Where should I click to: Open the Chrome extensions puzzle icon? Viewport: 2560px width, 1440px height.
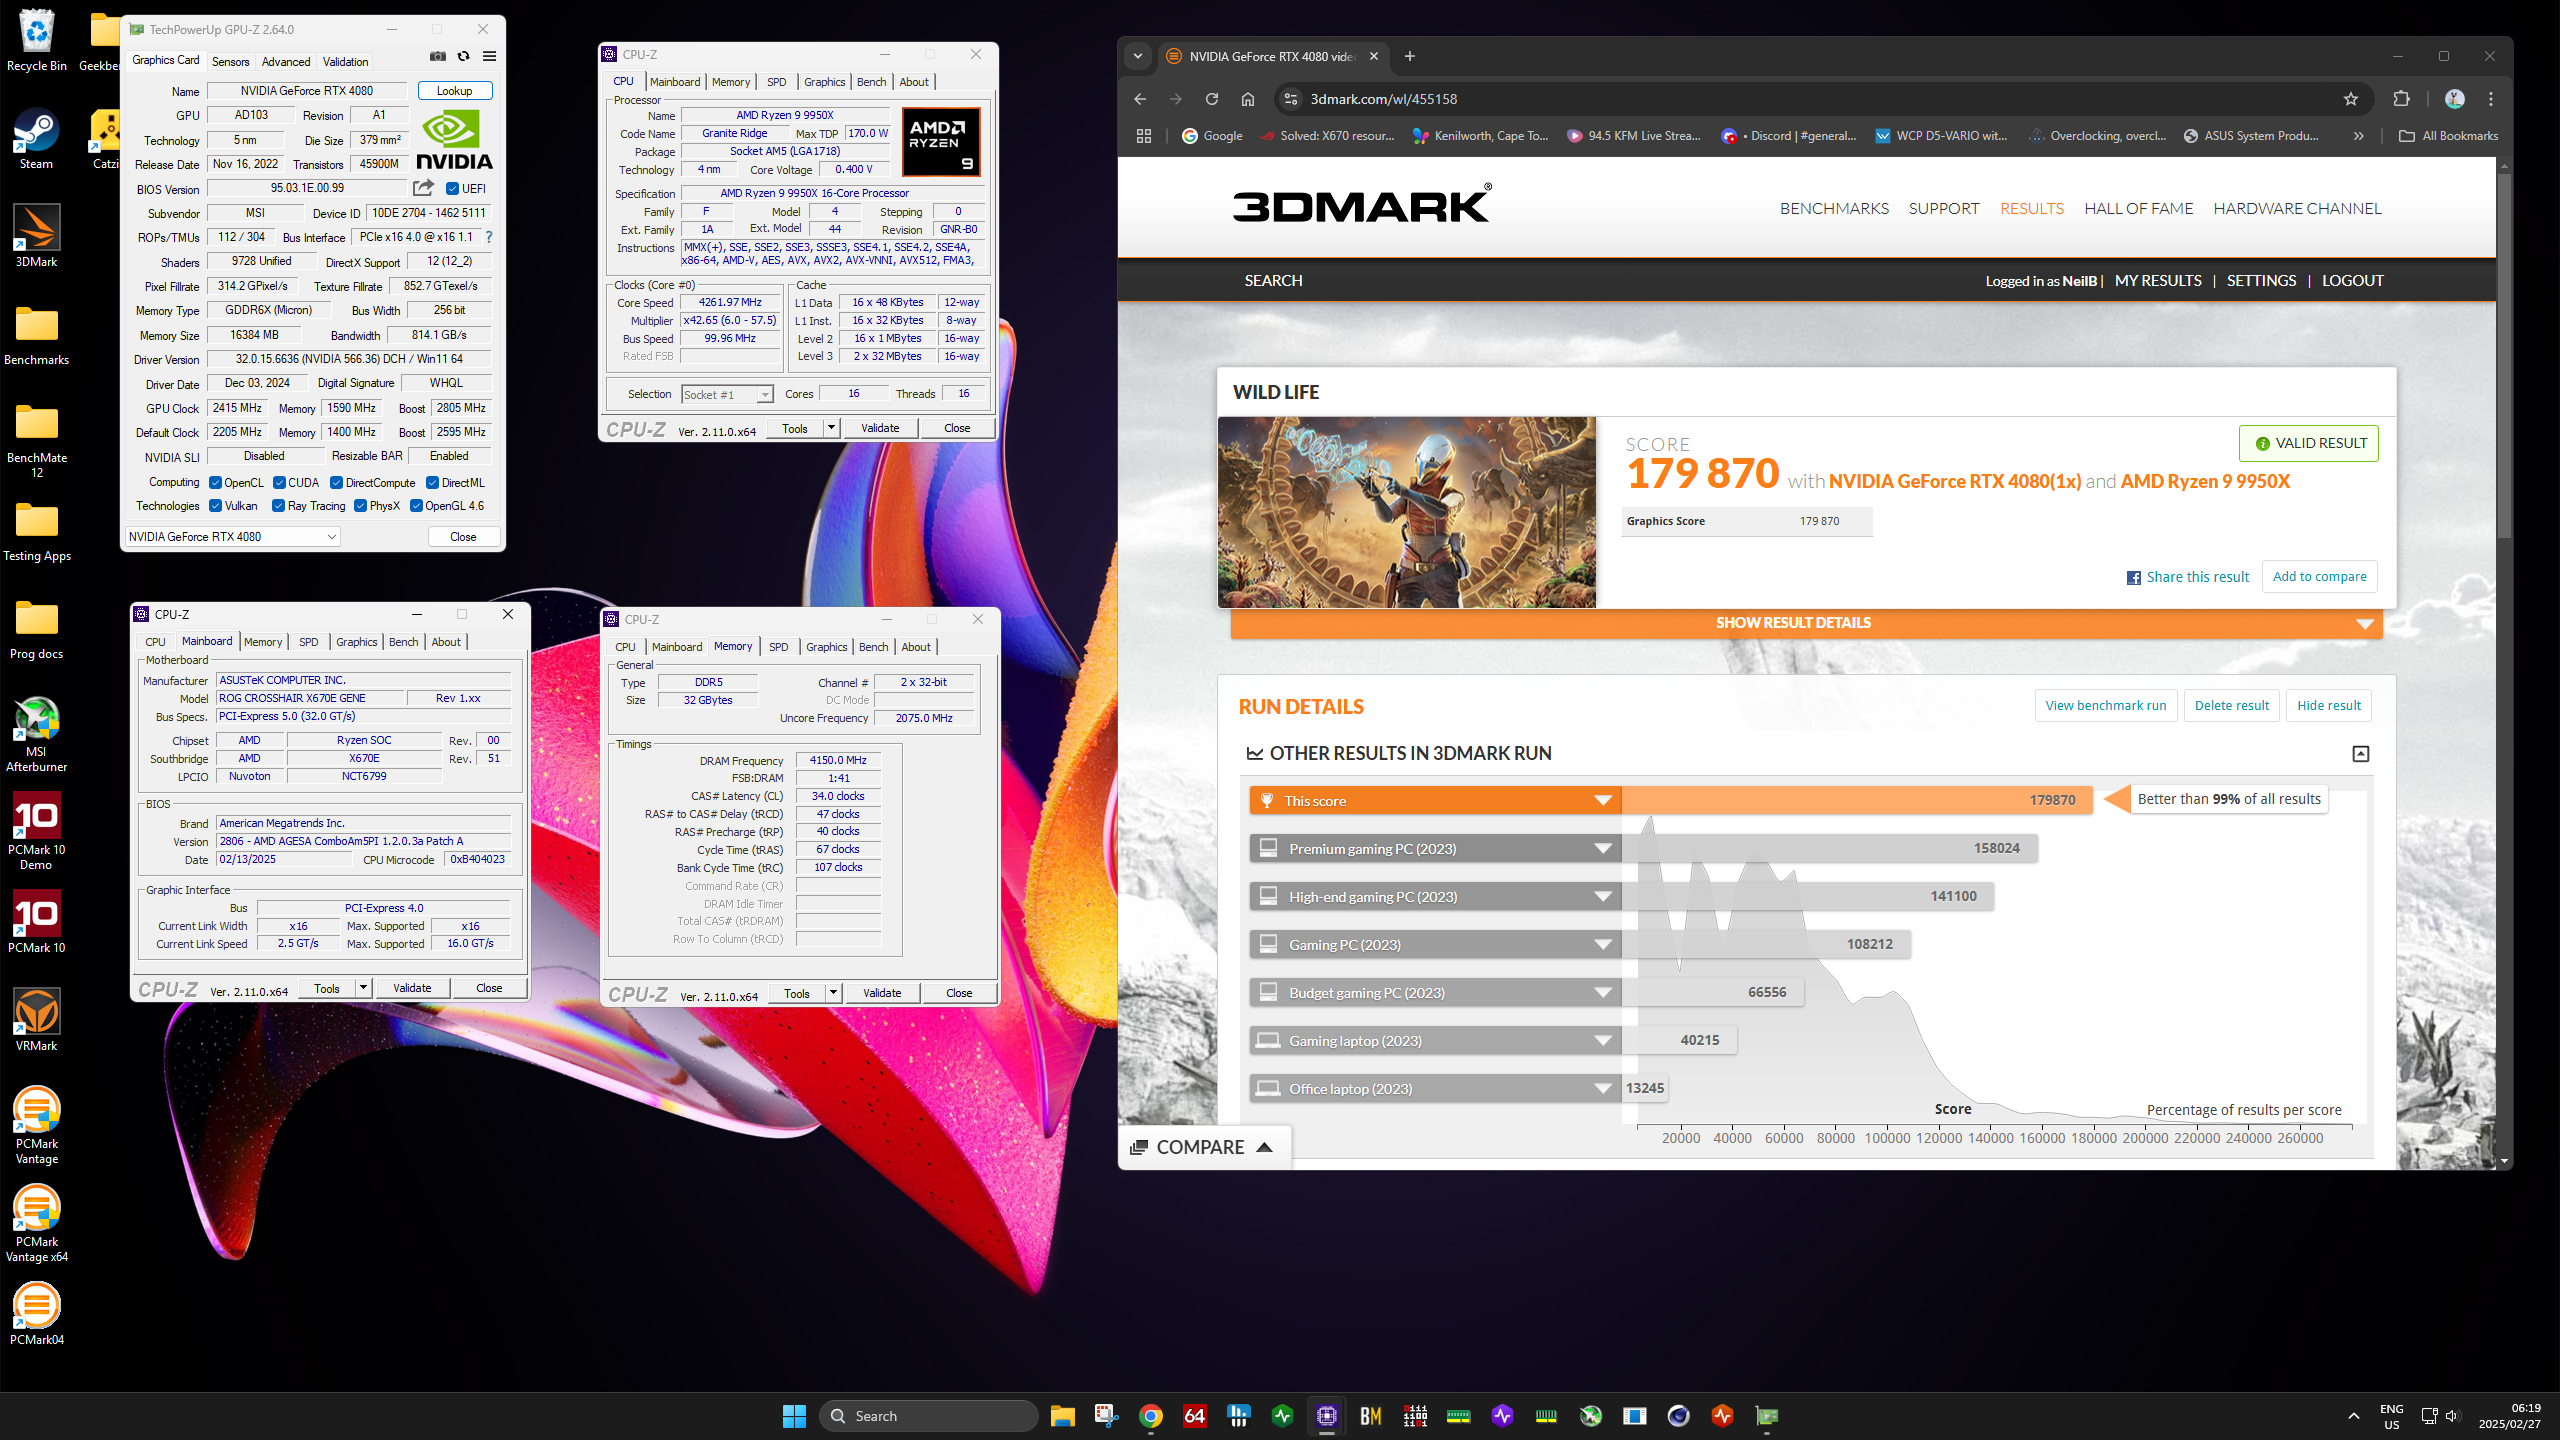pos(2401,99)
